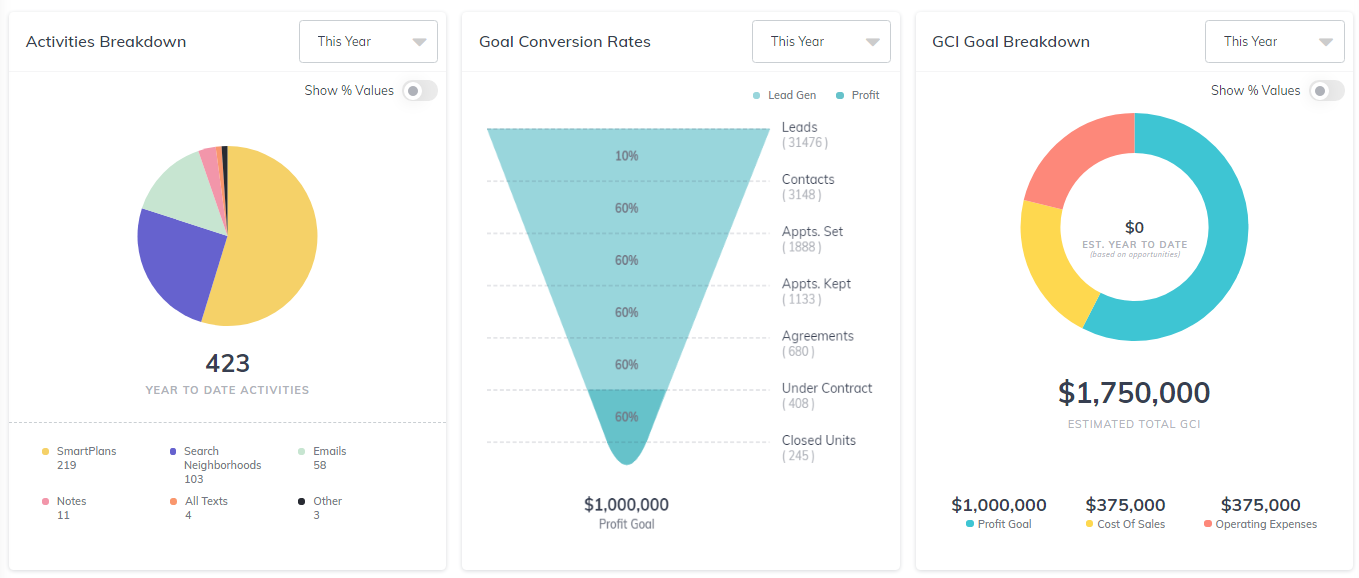Viewport: 1359px width, 578px height.
Task: Click the Other black legend dot
Action: [x=302, y=502]
